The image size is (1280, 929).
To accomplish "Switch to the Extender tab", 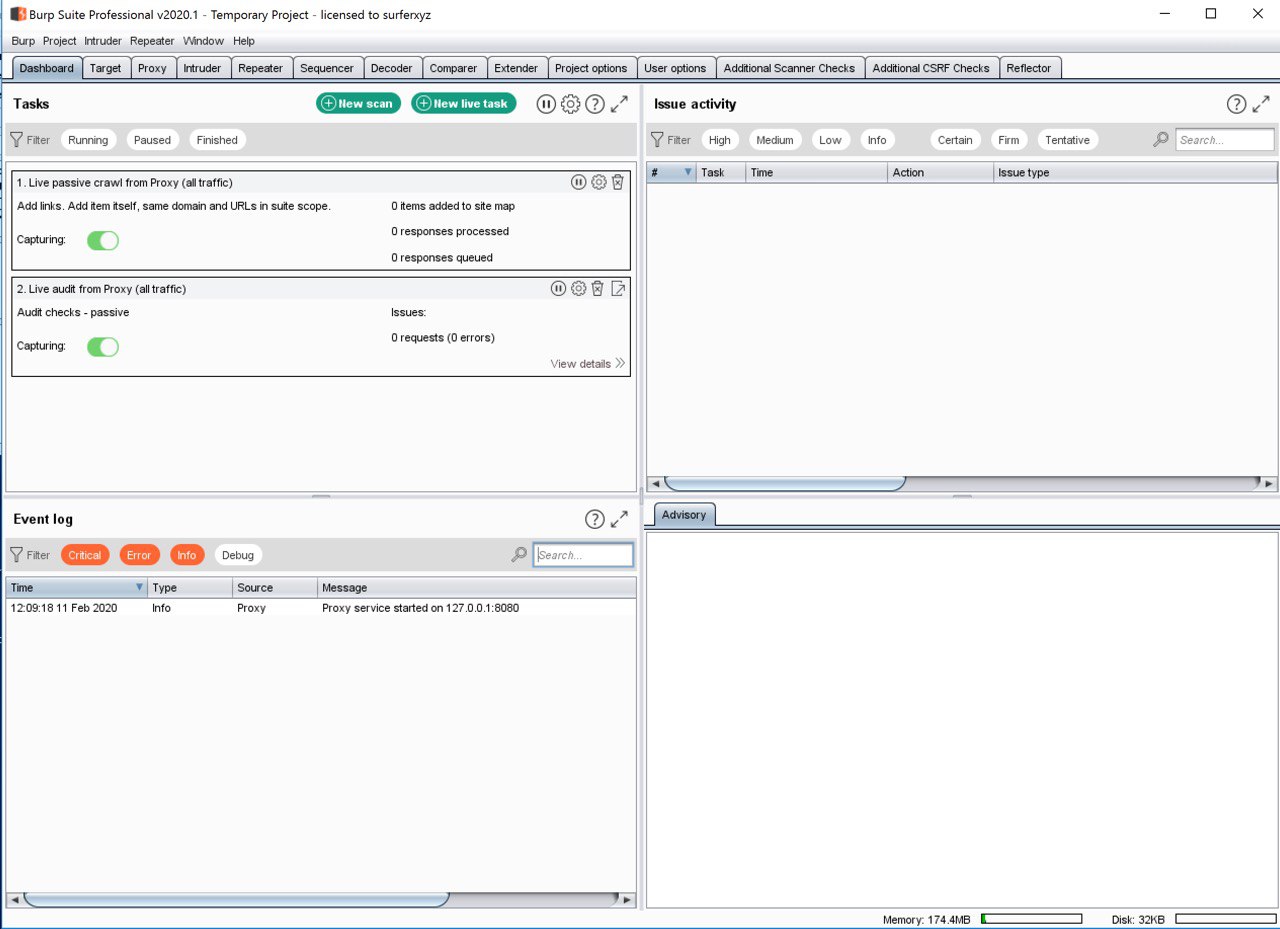I will pos(517,68).
